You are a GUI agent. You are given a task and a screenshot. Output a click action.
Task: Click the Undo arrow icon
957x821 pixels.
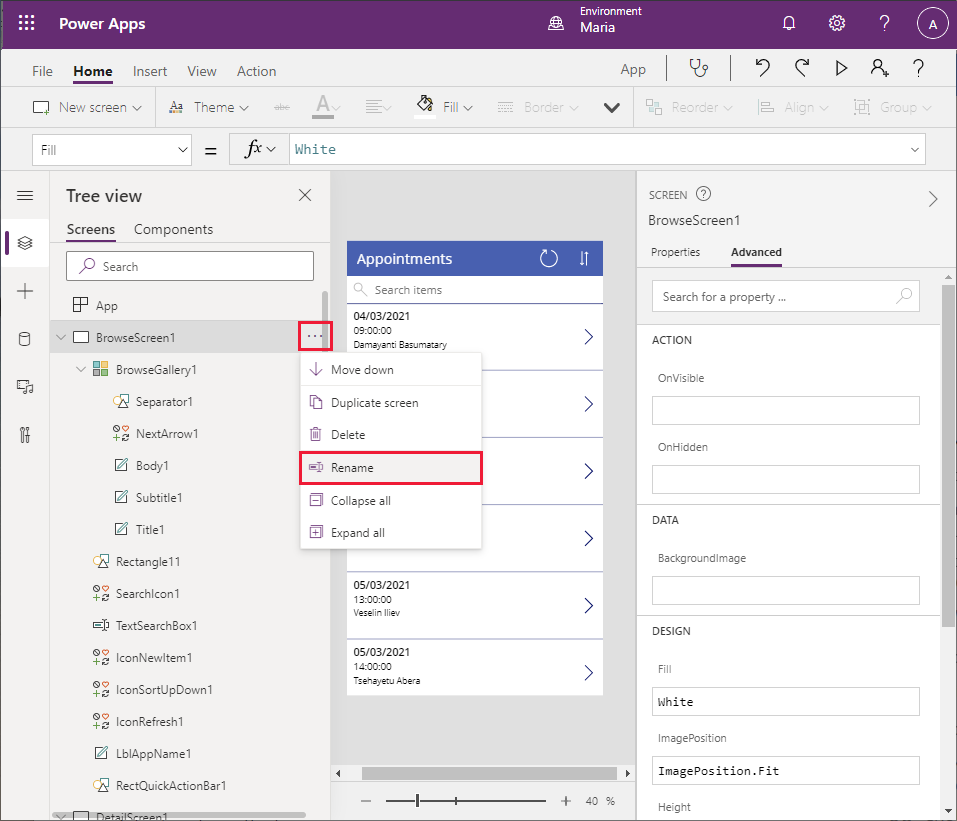pos(763,68)
